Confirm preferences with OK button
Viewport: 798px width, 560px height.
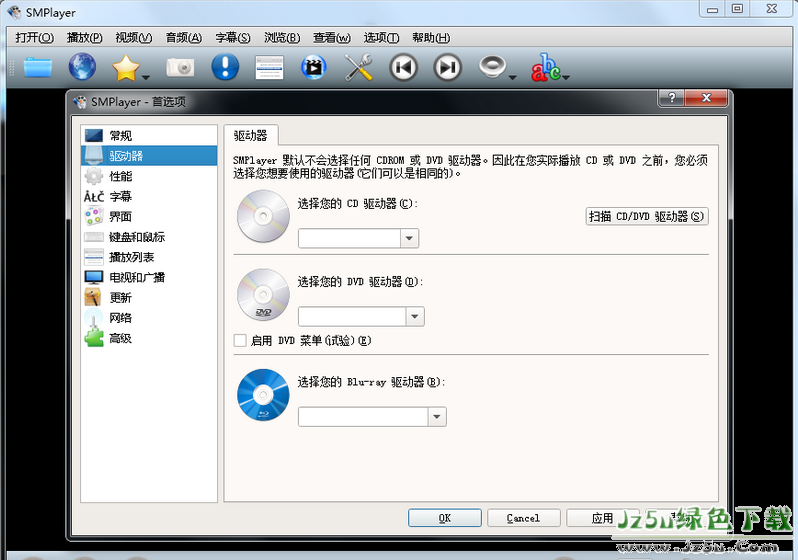pos(445,518)
